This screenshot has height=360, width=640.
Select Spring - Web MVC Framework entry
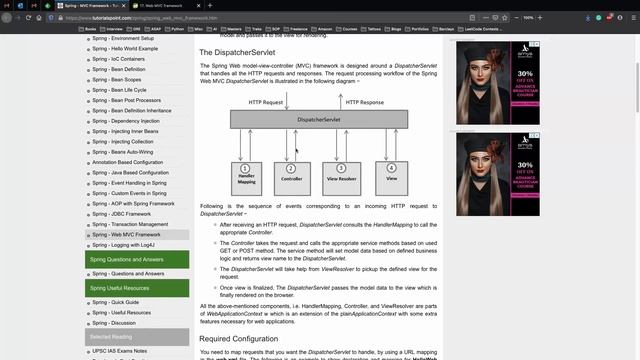tap(137, 235)
